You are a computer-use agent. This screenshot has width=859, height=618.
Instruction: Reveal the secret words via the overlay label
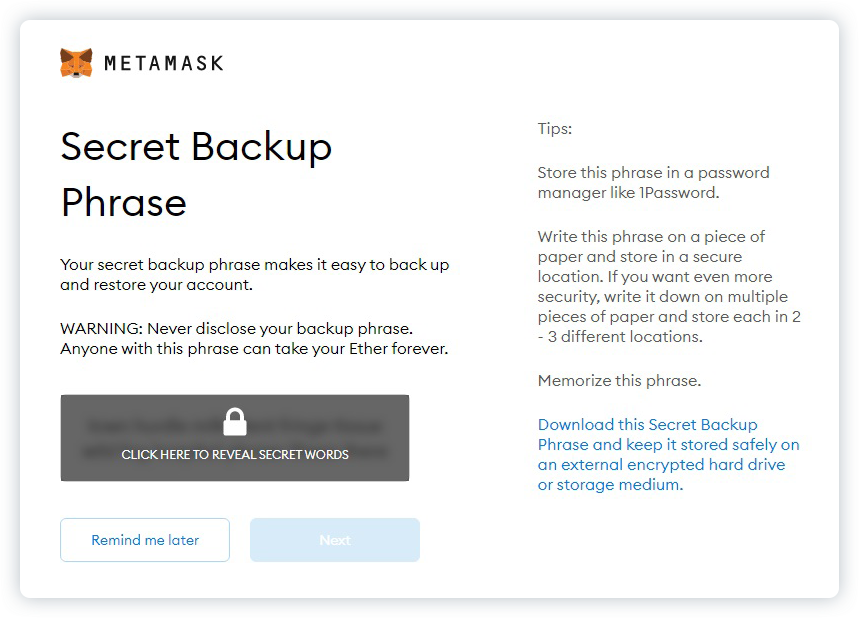[x=235, y=454]
